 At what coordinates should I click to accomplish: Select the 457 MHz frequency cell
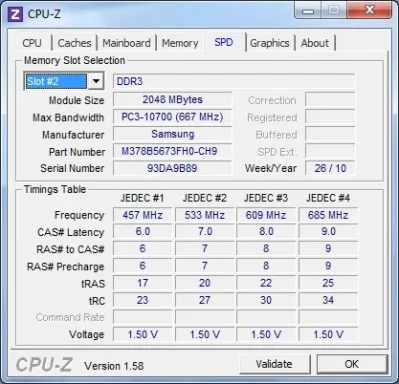(x=142, y=215)
